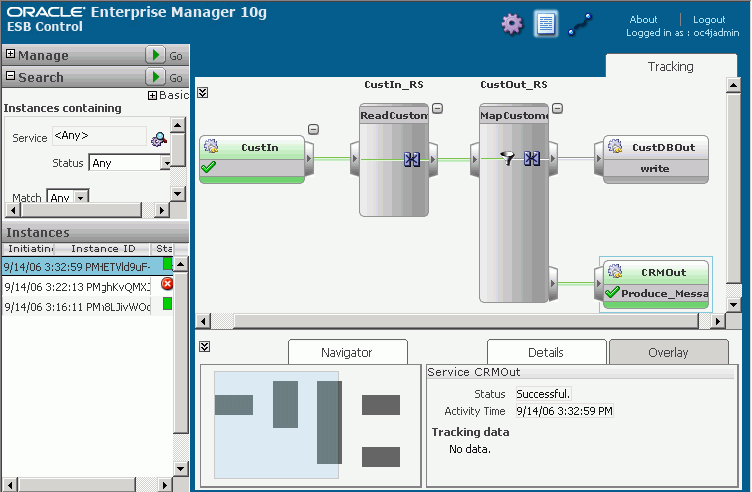Expand the Manage panel
The image size is (752, 492).
coord(10,54)
